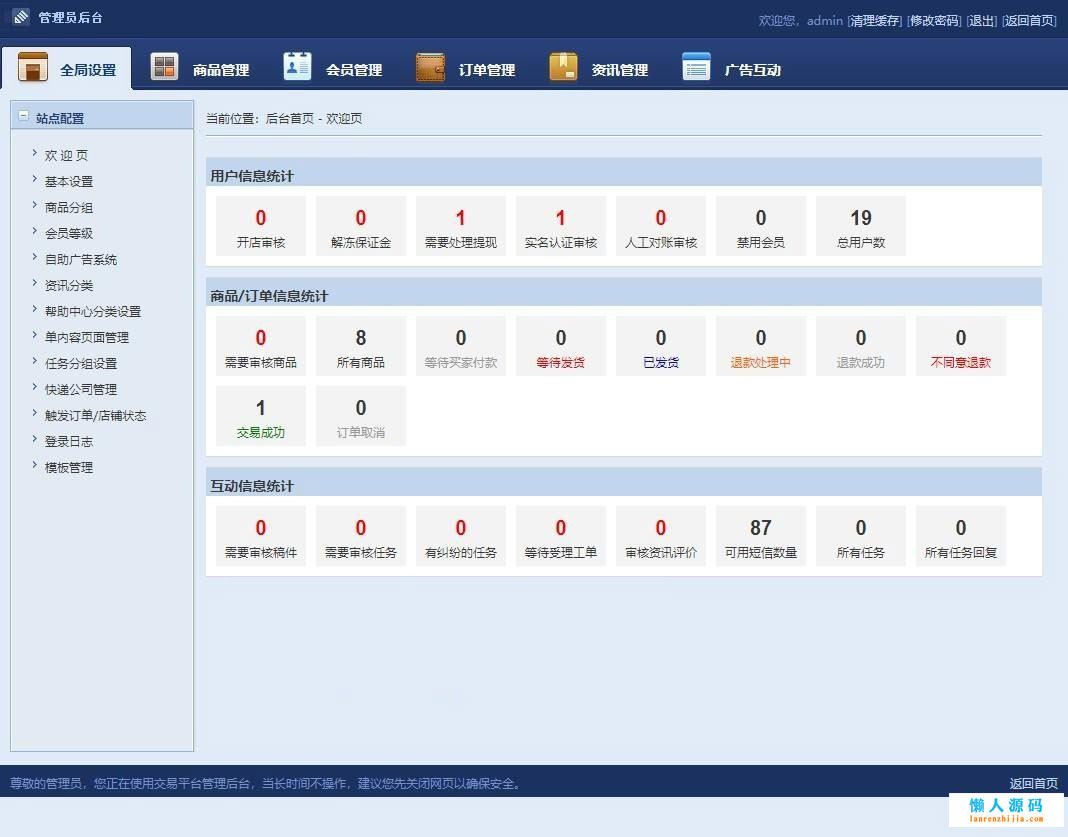
Task: Click the 订单管理 wallet icon
Action: click(x=430, y=67)
